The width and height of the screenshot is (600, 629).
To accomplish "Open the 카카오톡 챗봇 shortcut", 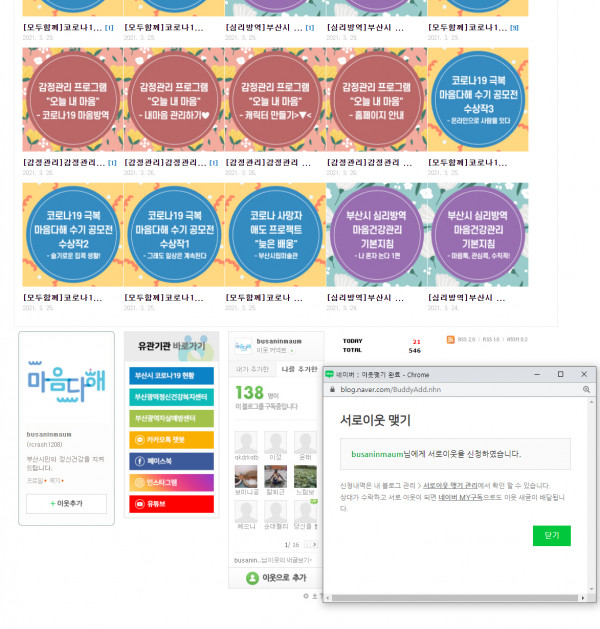I will (169, 439).
